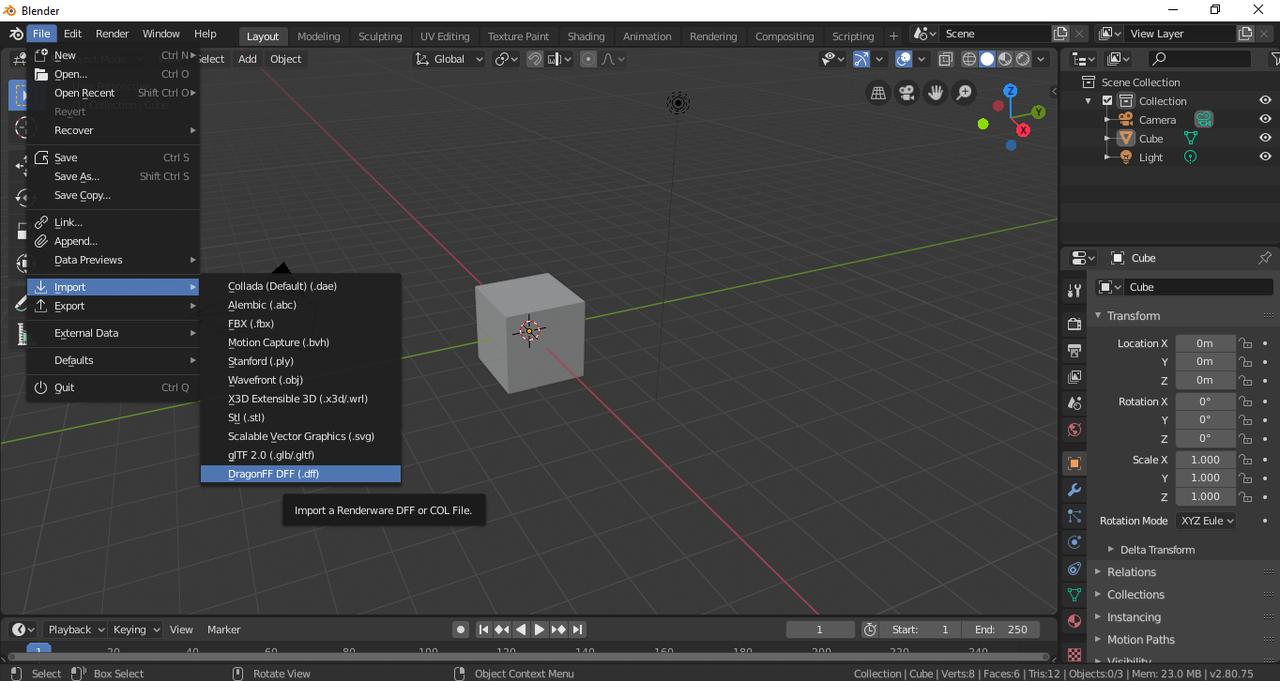Image resolution: width=1280 pixels, height=681 pixels.
Task: Jump to the timeline end frame
Action: point(578,630)
